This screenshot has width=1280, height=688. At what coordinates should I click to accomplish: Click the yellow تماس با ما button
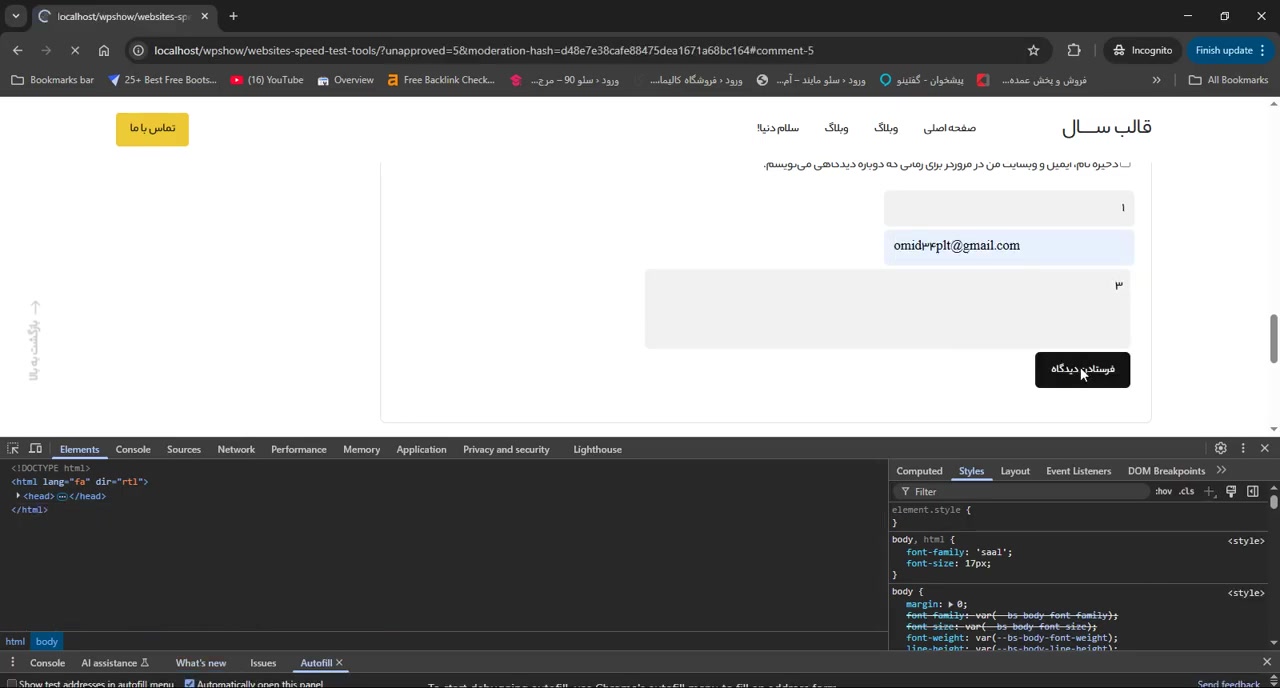pos(152,128)
